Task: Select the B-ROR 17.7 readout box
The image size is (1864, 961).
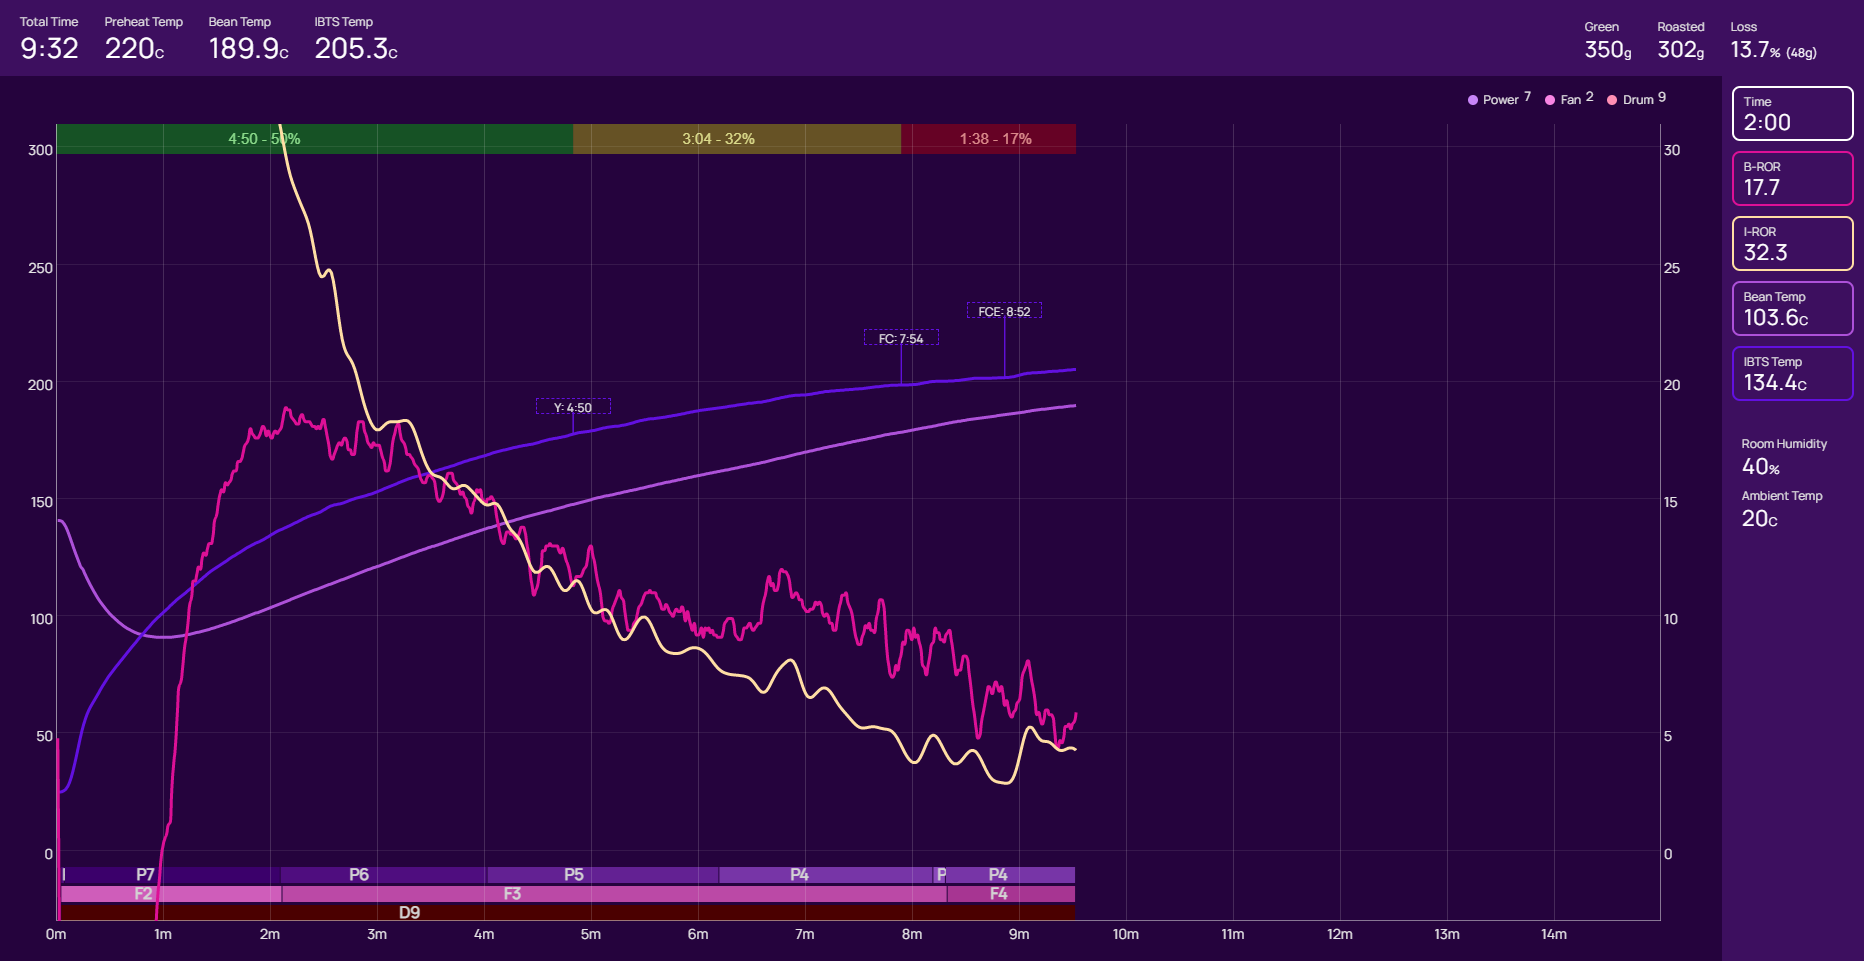Action: click(x=1792, y=178)
